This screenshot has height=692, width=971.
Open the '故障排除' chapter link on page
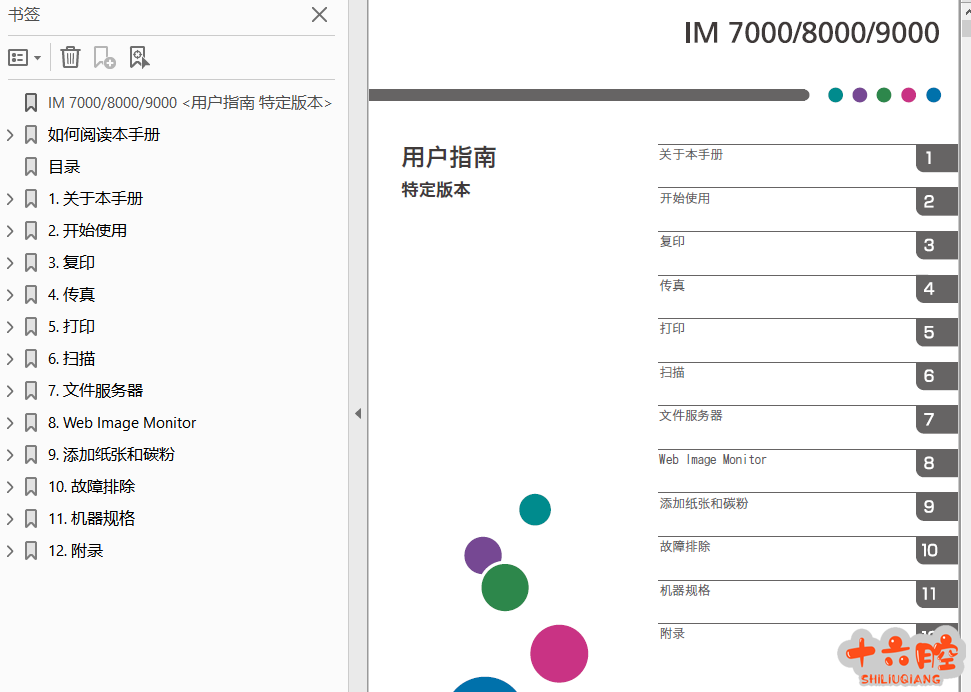click(x=685, y=547)
